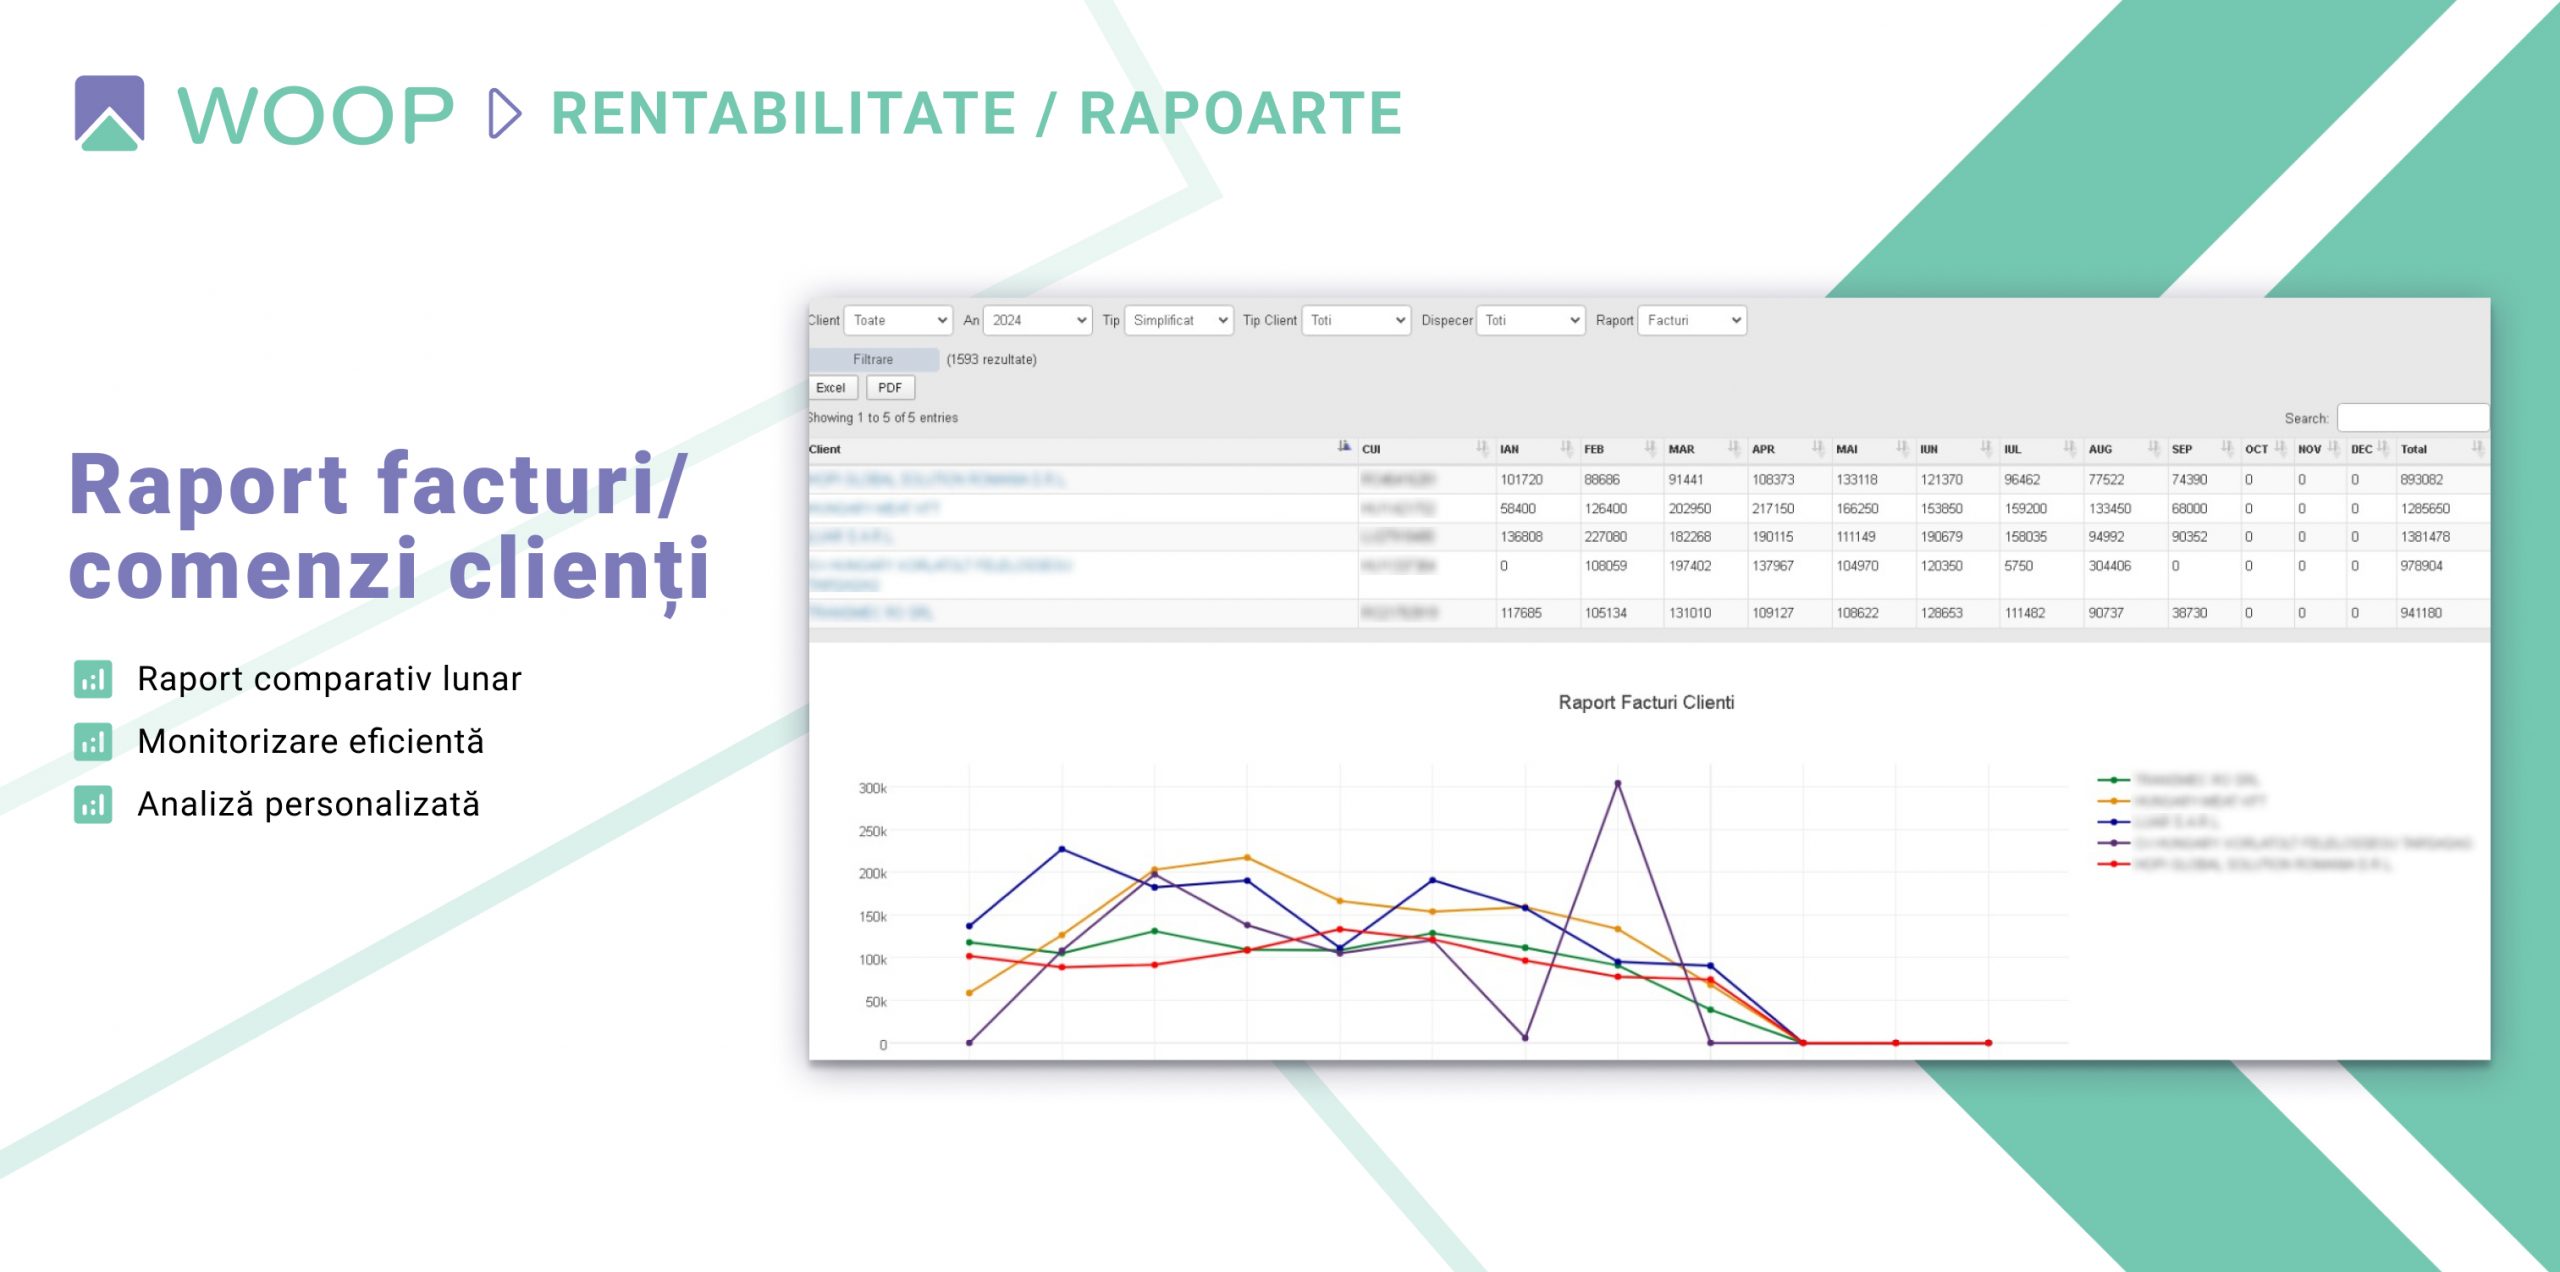Click FEB column sort arrows
Viewport: 2560px width, 1272px height.
click(x=1650, y=448)
